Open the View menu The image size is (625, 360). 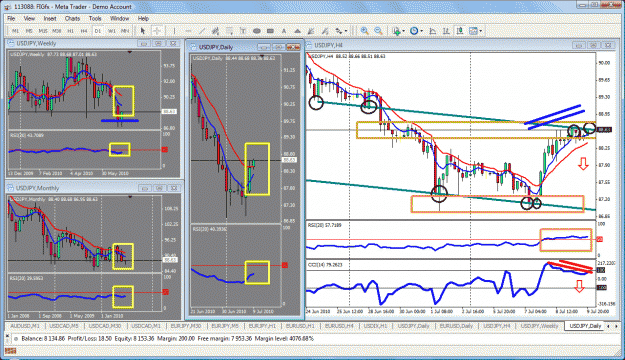pyautogui.click(x=29, y=18)
